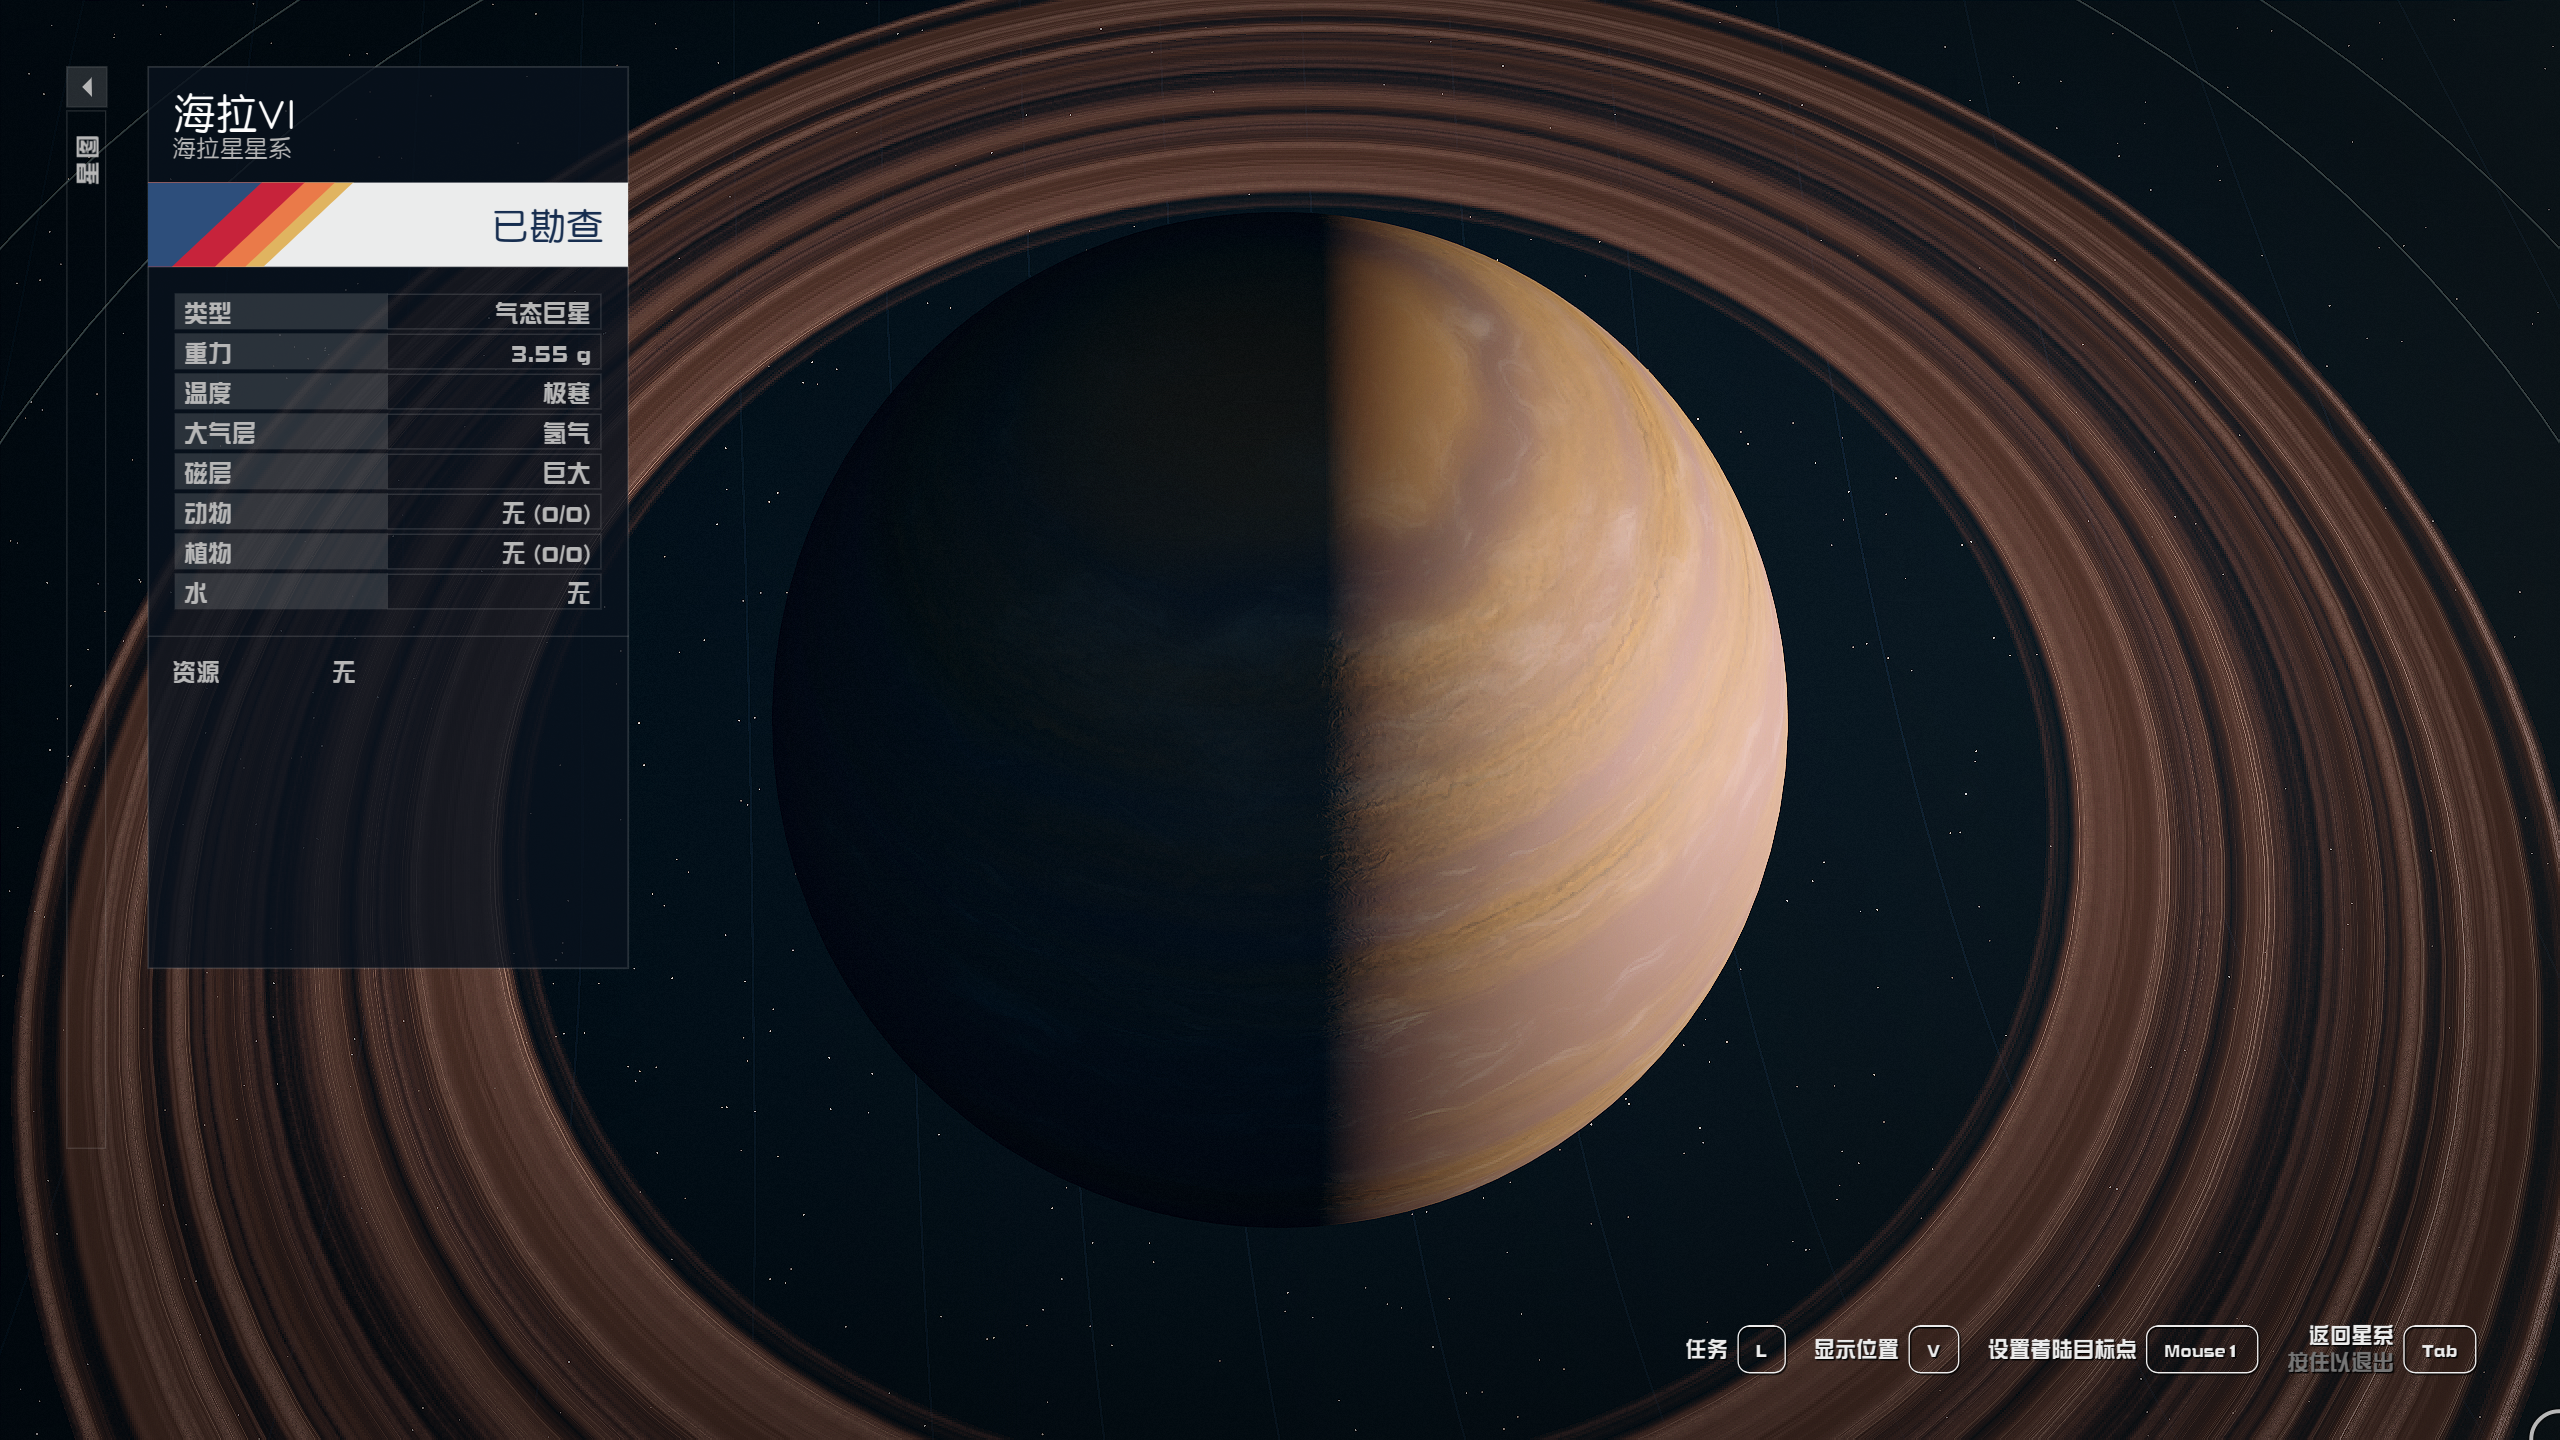
Task: Click the 资源 resources entry
Action: click(196, 672)
